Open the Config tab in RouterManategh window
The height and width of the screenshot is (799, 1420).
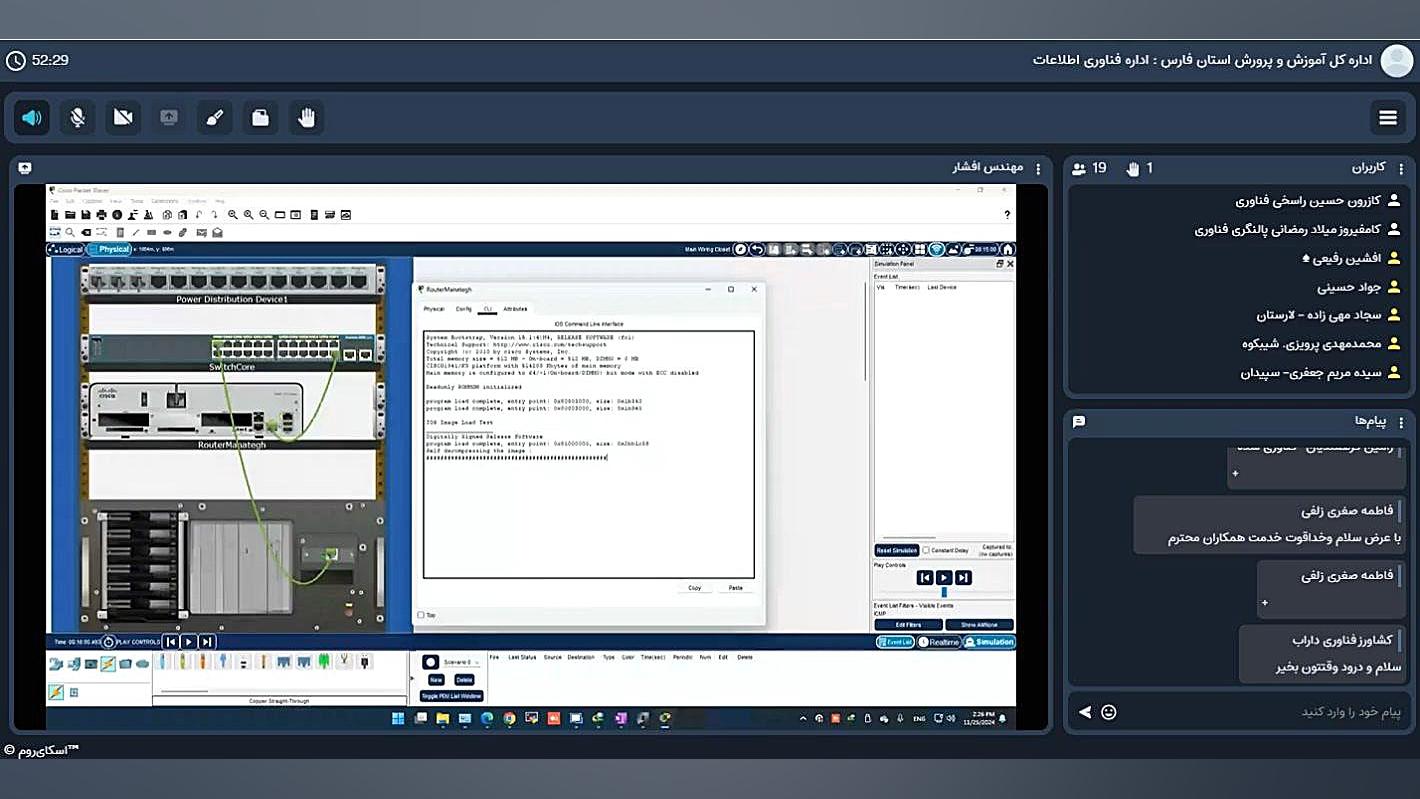tap(463, 309)
